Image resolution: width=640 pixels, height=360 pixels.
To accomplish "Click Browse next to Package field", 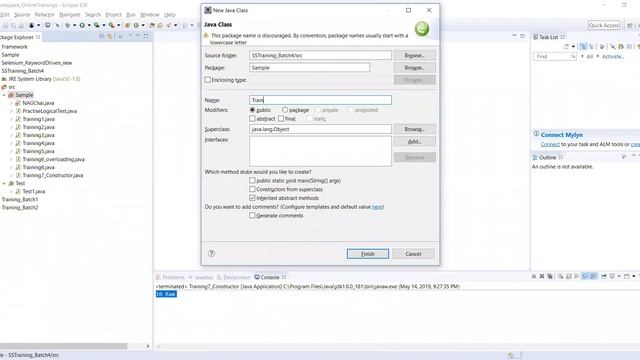I will click(415, 67).
